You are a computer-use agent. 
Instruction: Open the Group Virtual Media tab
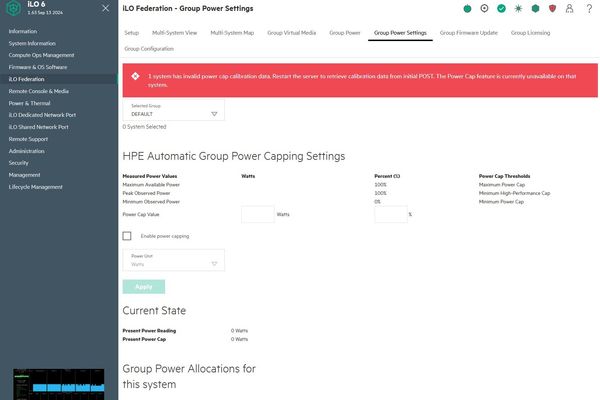[292, 33]
